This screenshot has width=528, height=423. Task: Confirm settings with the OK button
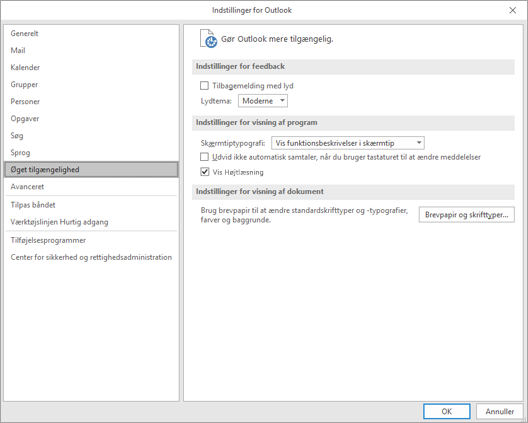[447, 411]
